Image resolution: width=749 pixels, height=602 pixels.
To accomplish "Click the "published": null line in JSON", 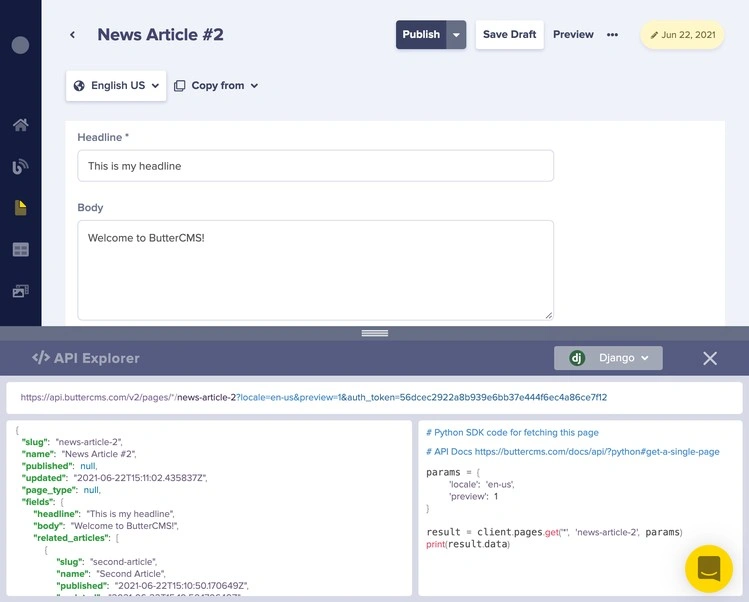I will pyautogui.click(x=59, y=466).
